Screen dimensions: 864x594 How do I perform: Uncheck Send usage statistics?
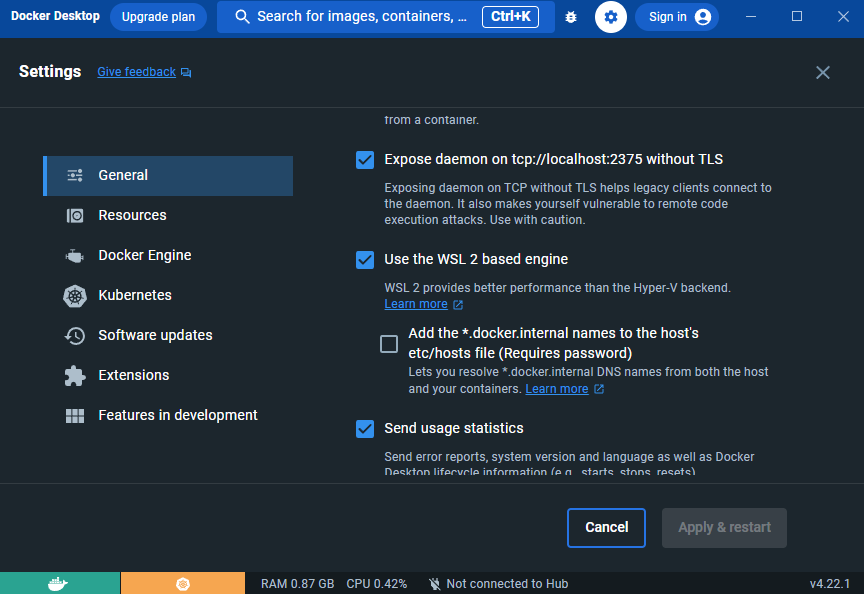(x=365, y=429)
